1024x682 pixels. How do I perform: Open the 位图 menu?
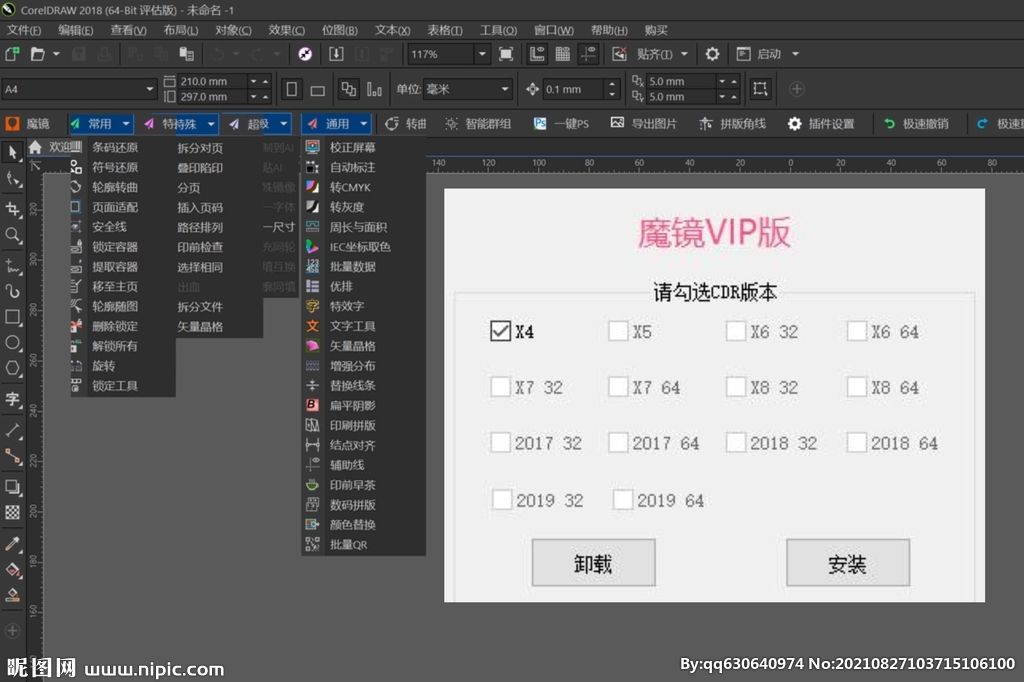pos(338,30)
